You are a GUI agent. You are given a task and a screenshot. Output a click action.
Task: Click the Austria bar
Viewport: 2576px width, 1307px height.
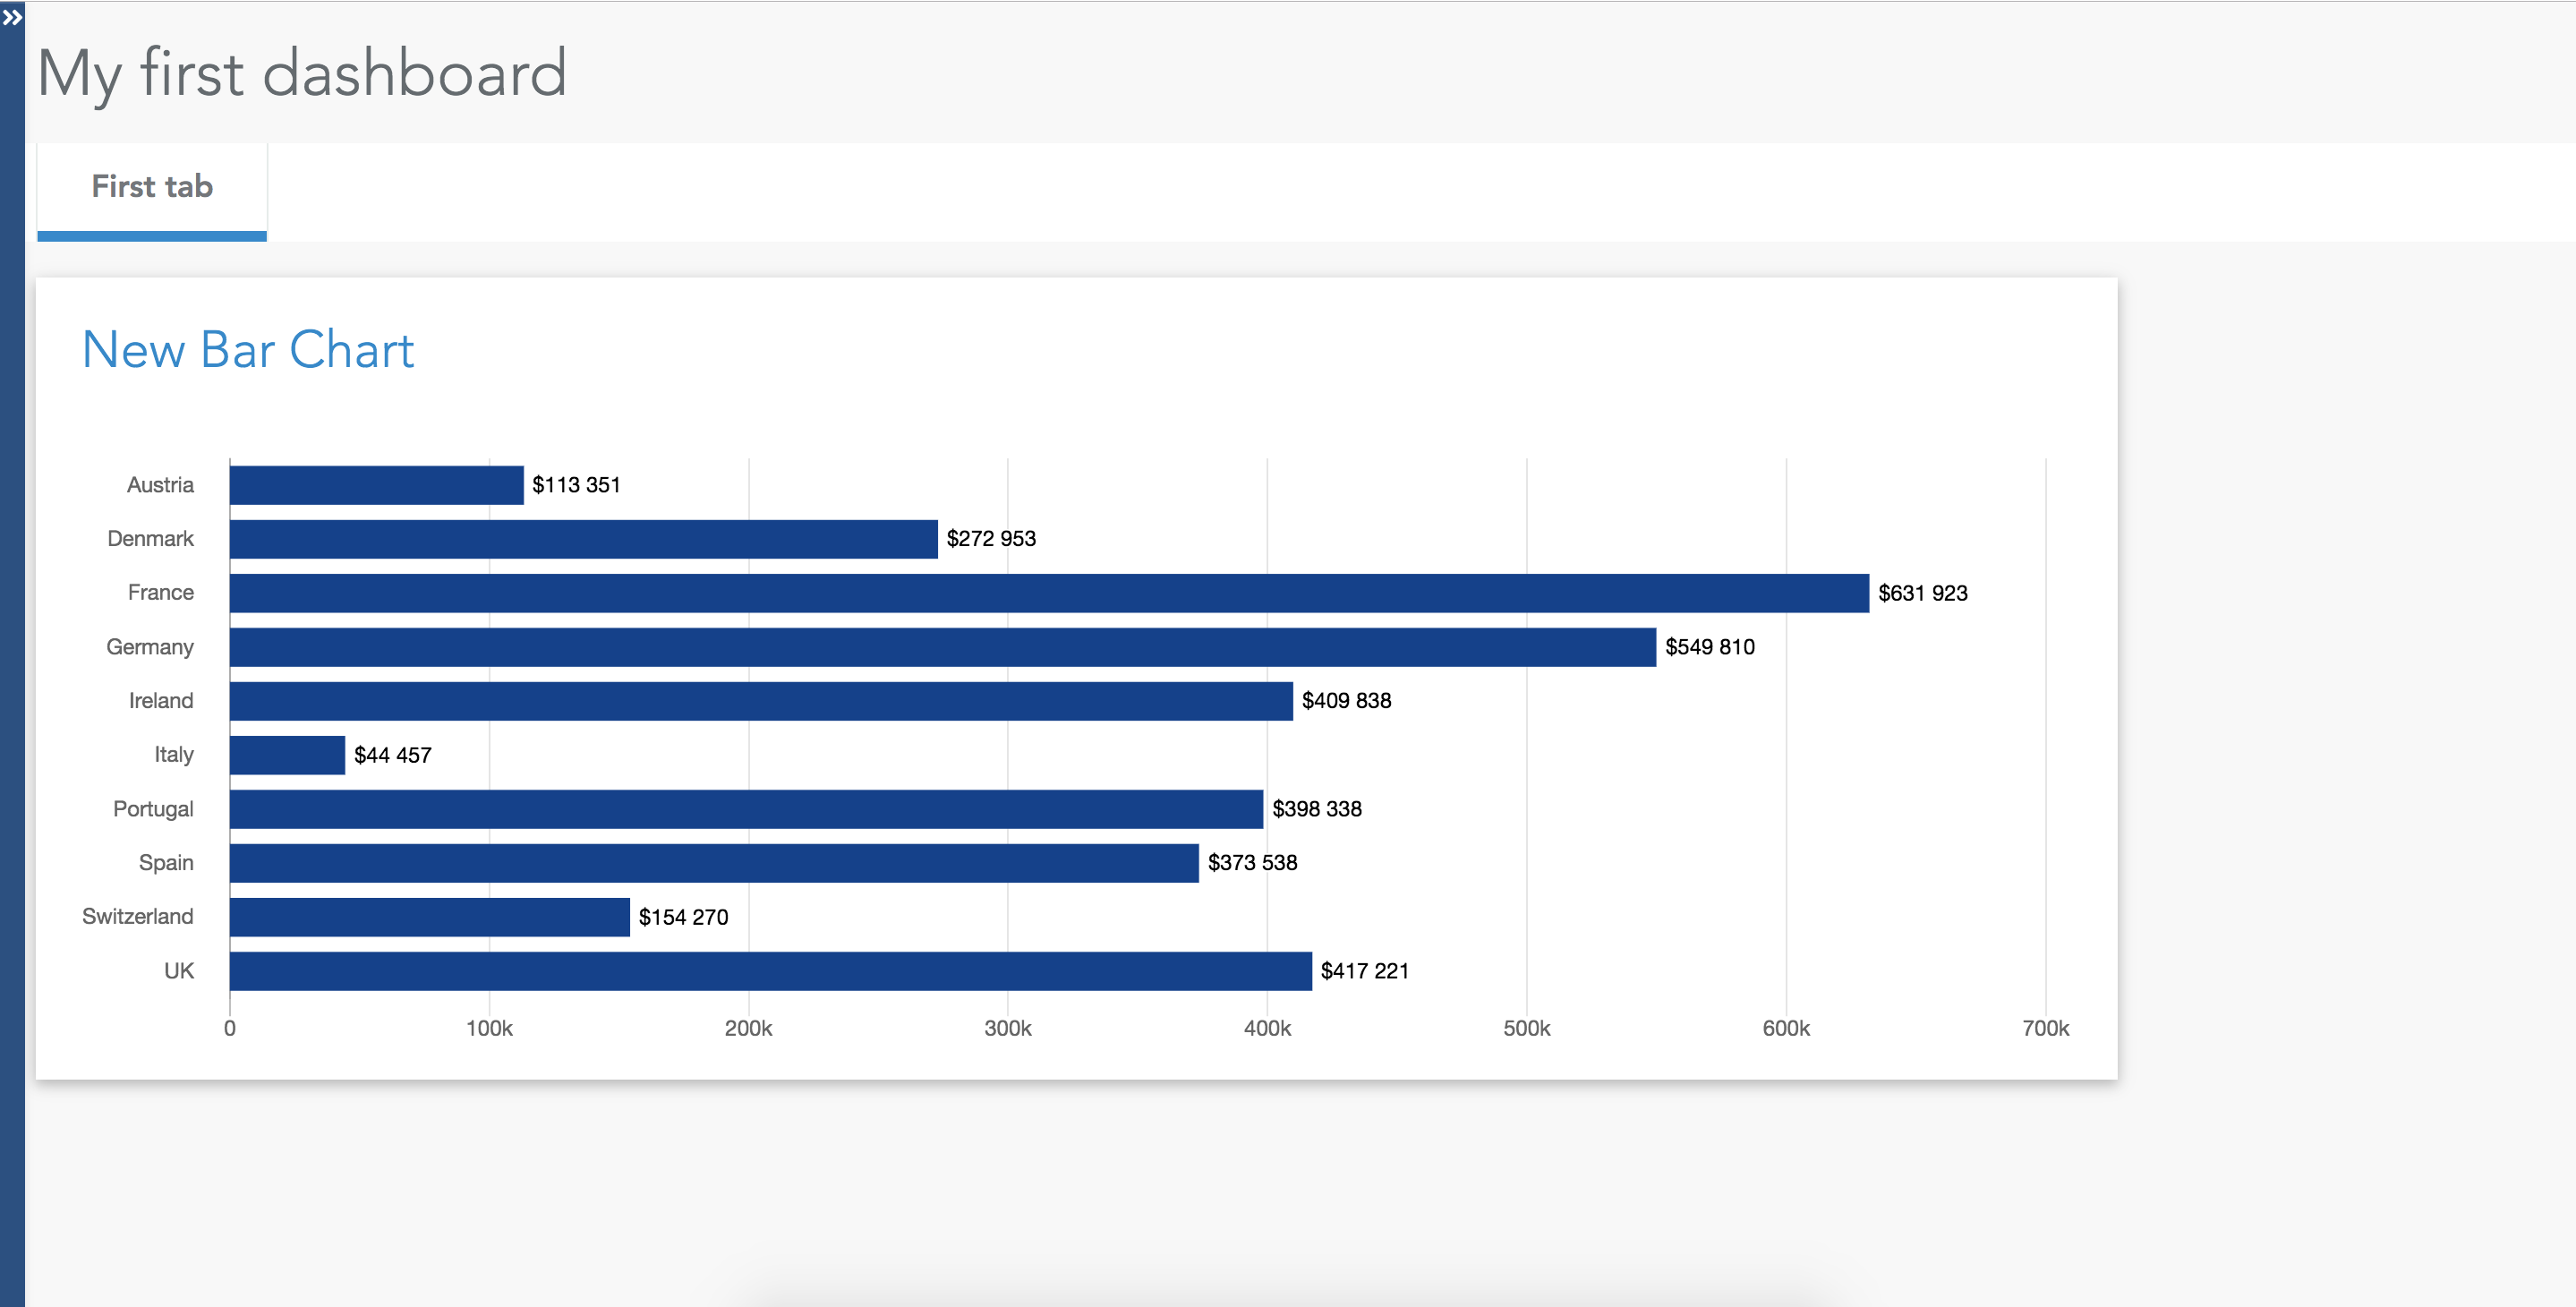(376, 485)
